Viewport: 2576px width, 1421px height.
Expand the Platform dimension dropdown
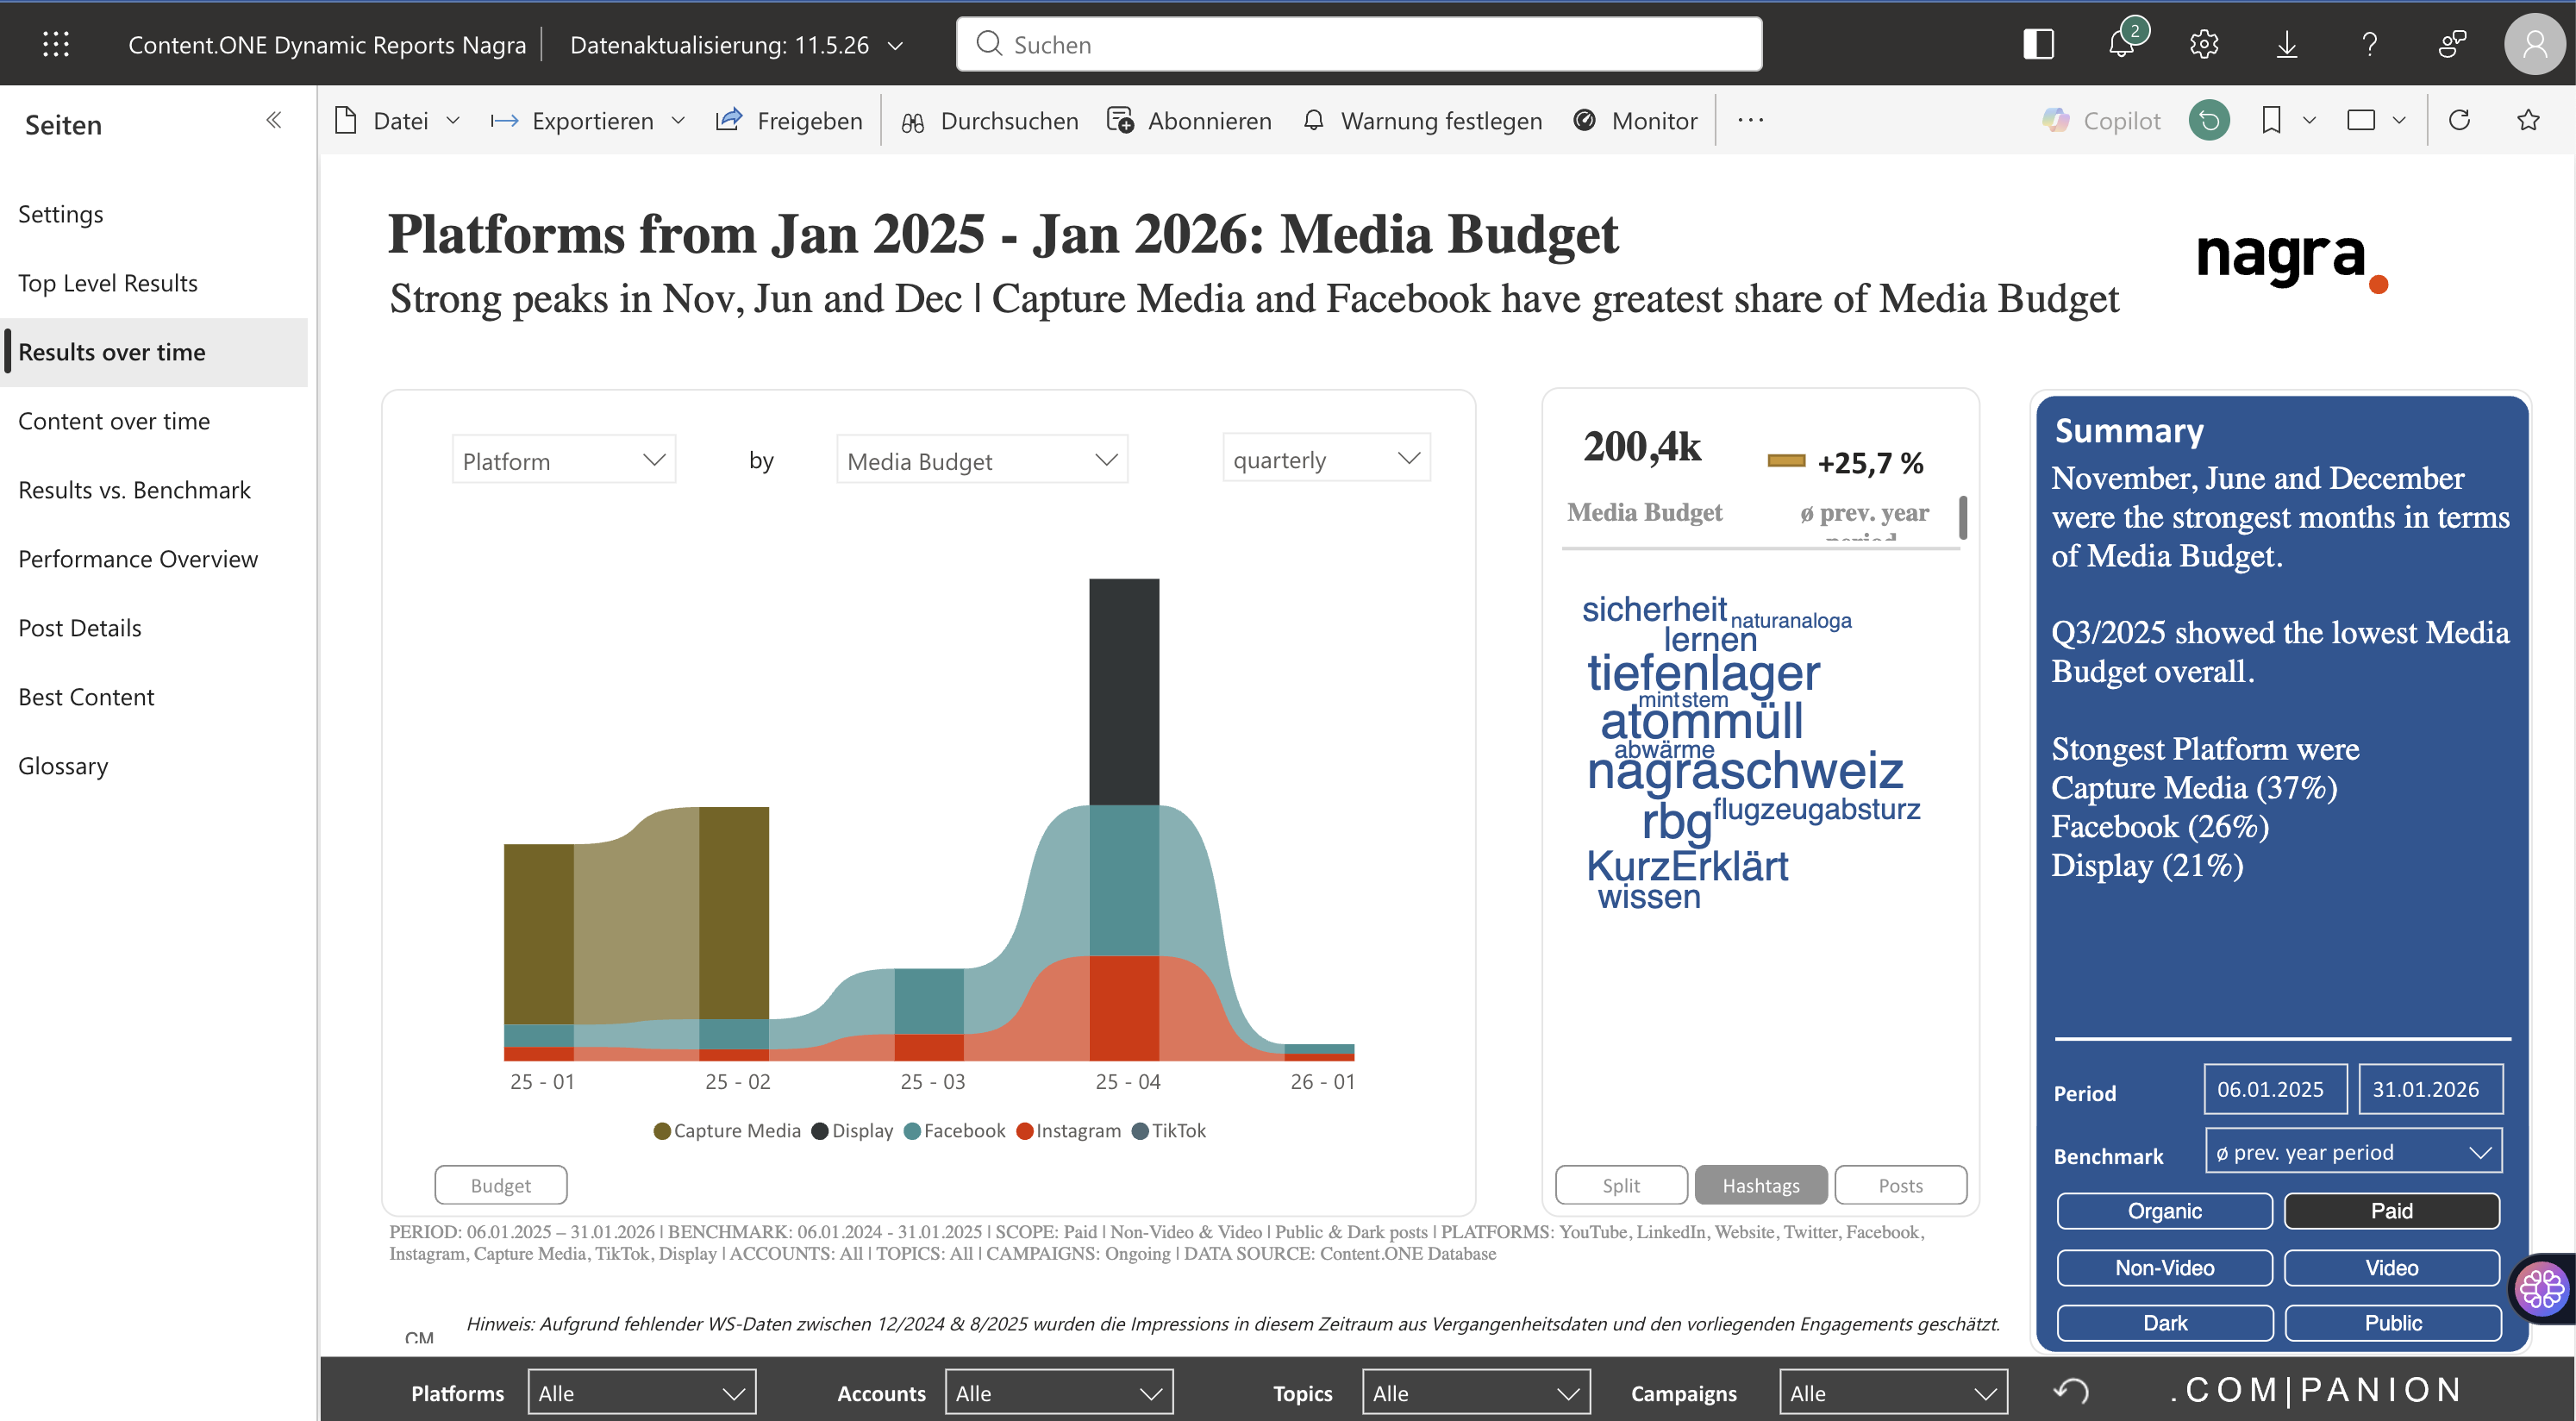coord(564,460)
